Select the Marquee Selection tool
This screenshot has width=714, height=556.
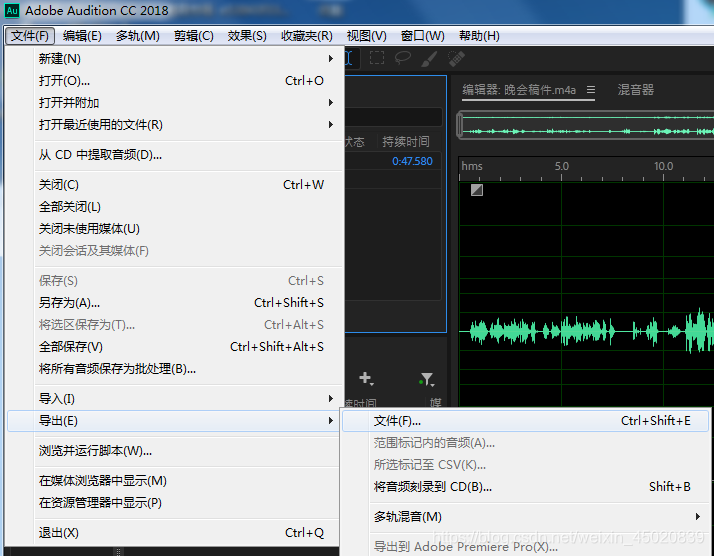point(377,58)
